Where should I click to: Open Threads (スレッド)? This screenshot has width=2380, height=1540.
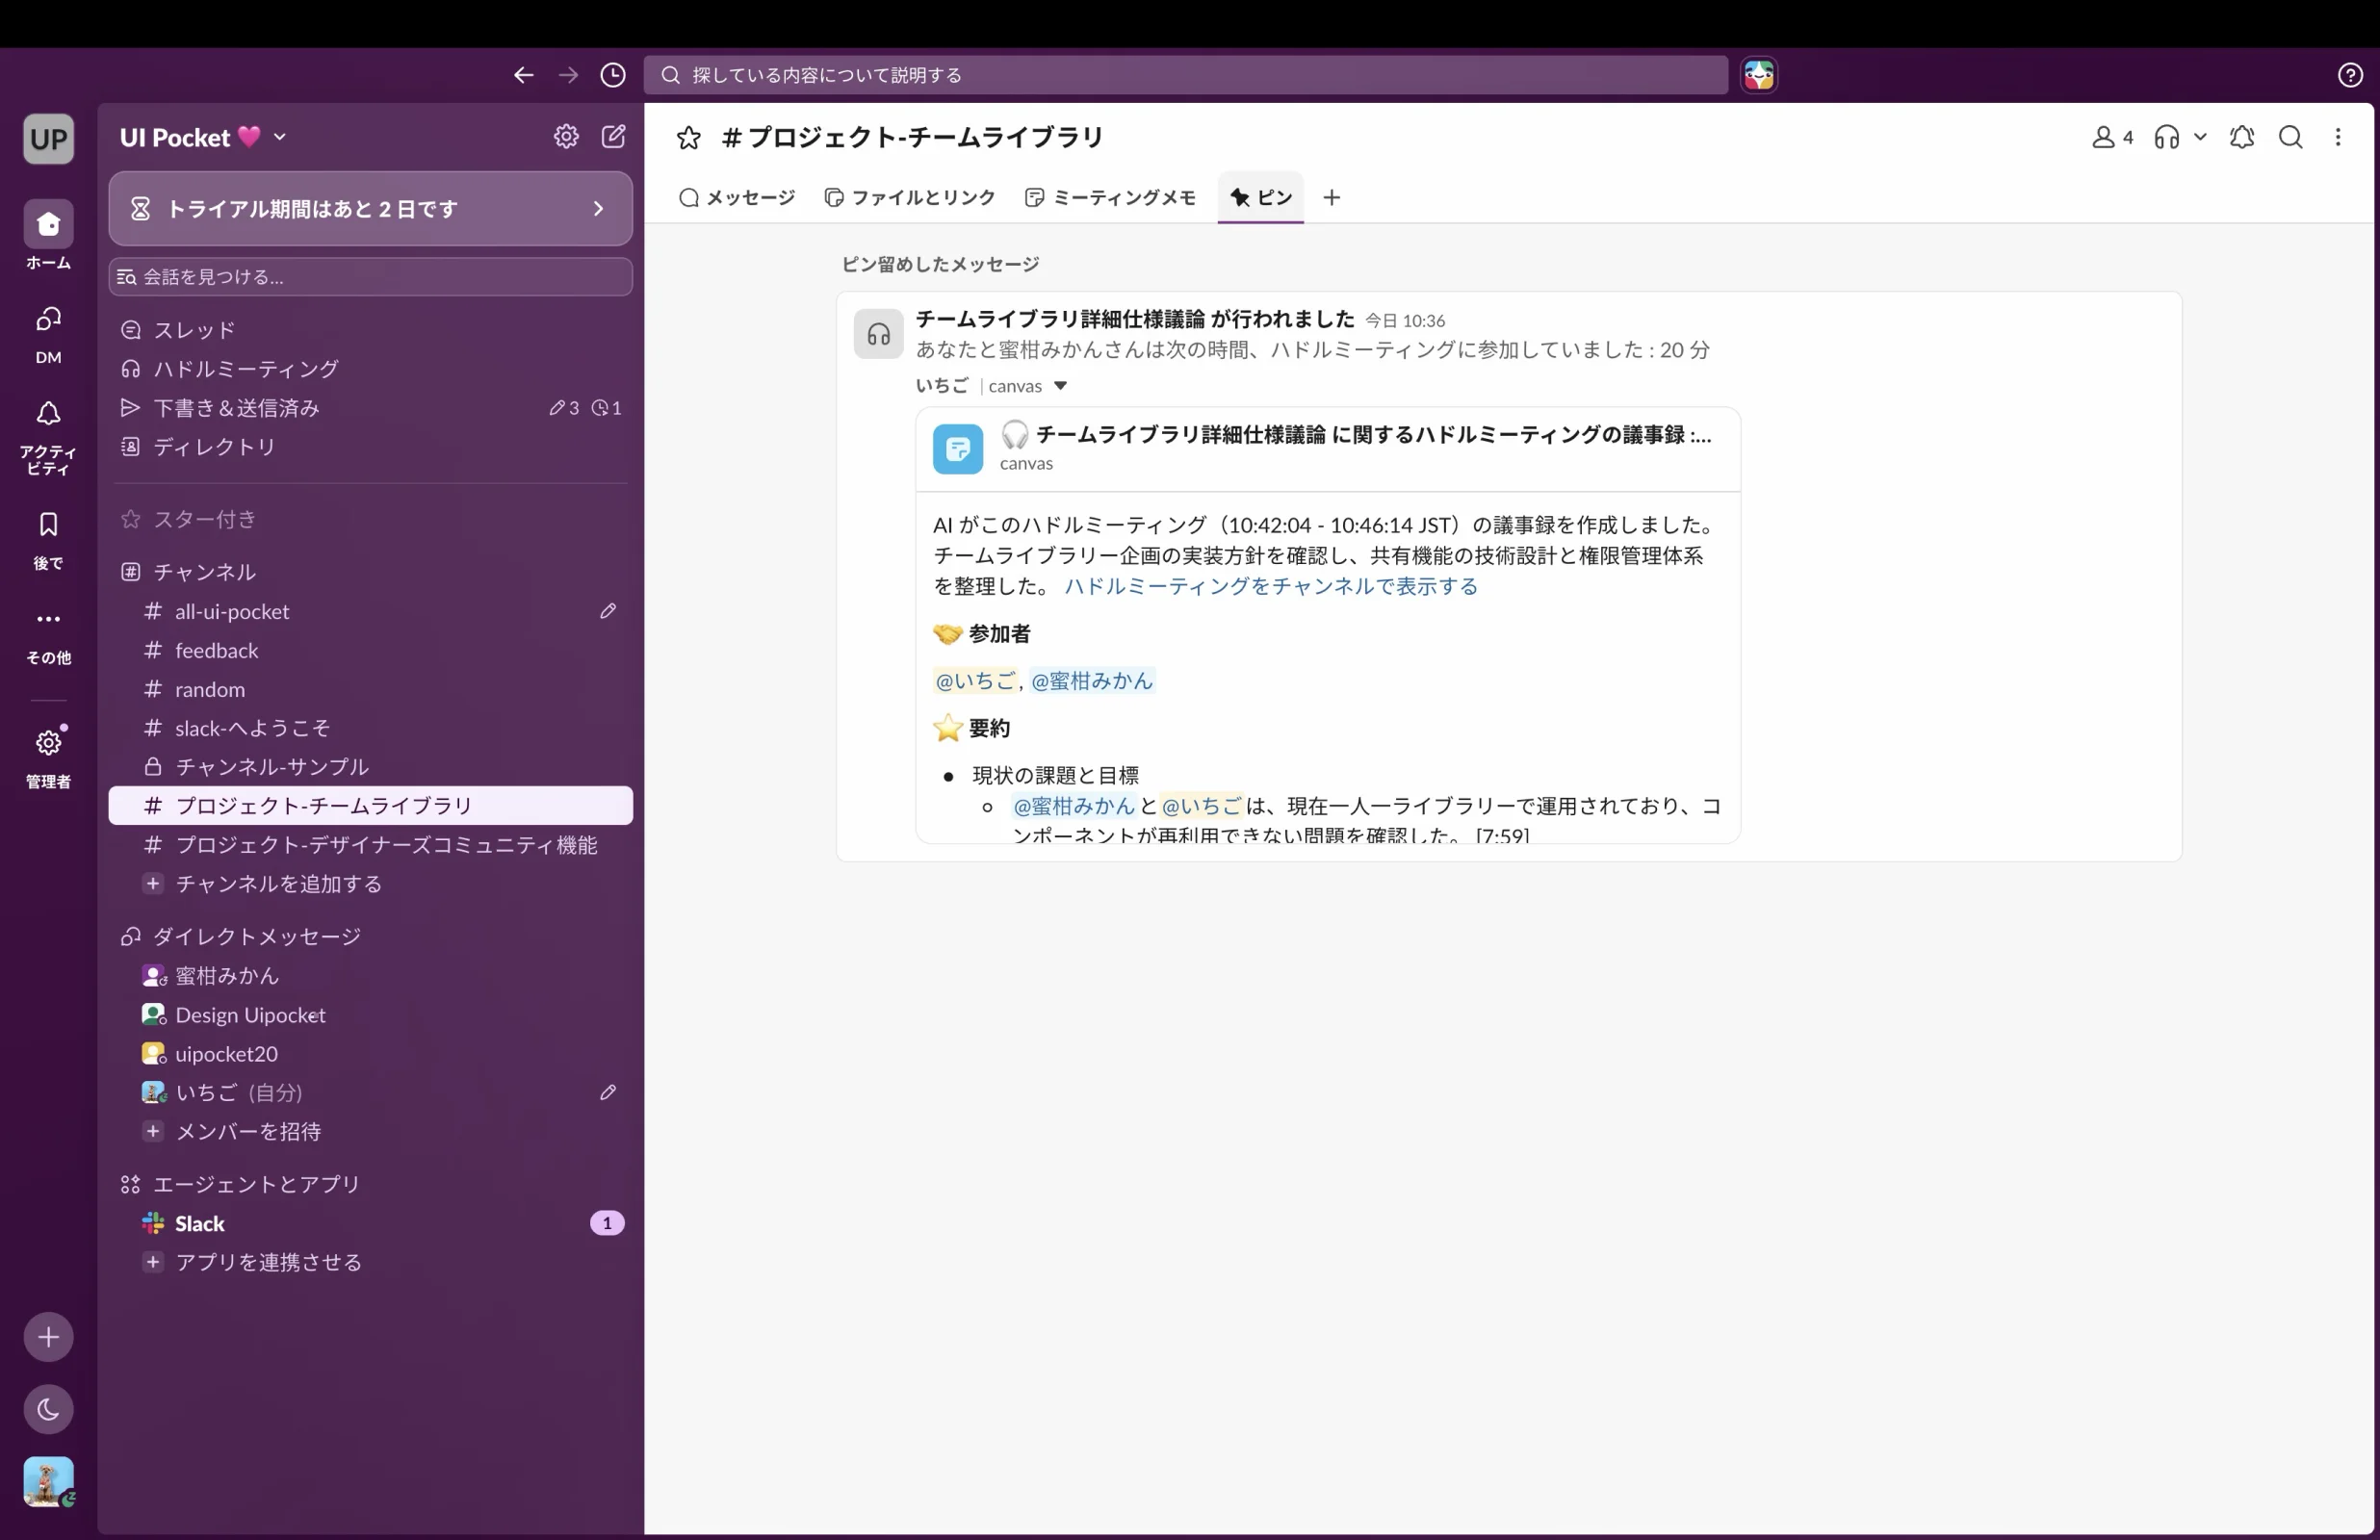[370, 330]
